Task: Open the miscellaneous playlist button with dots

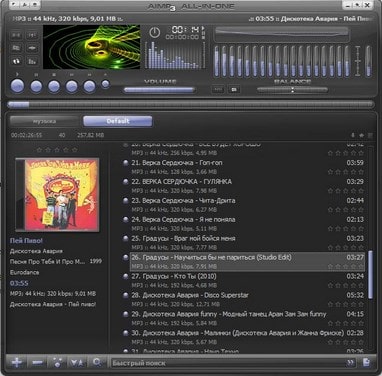Action: (x=57, y=362)
